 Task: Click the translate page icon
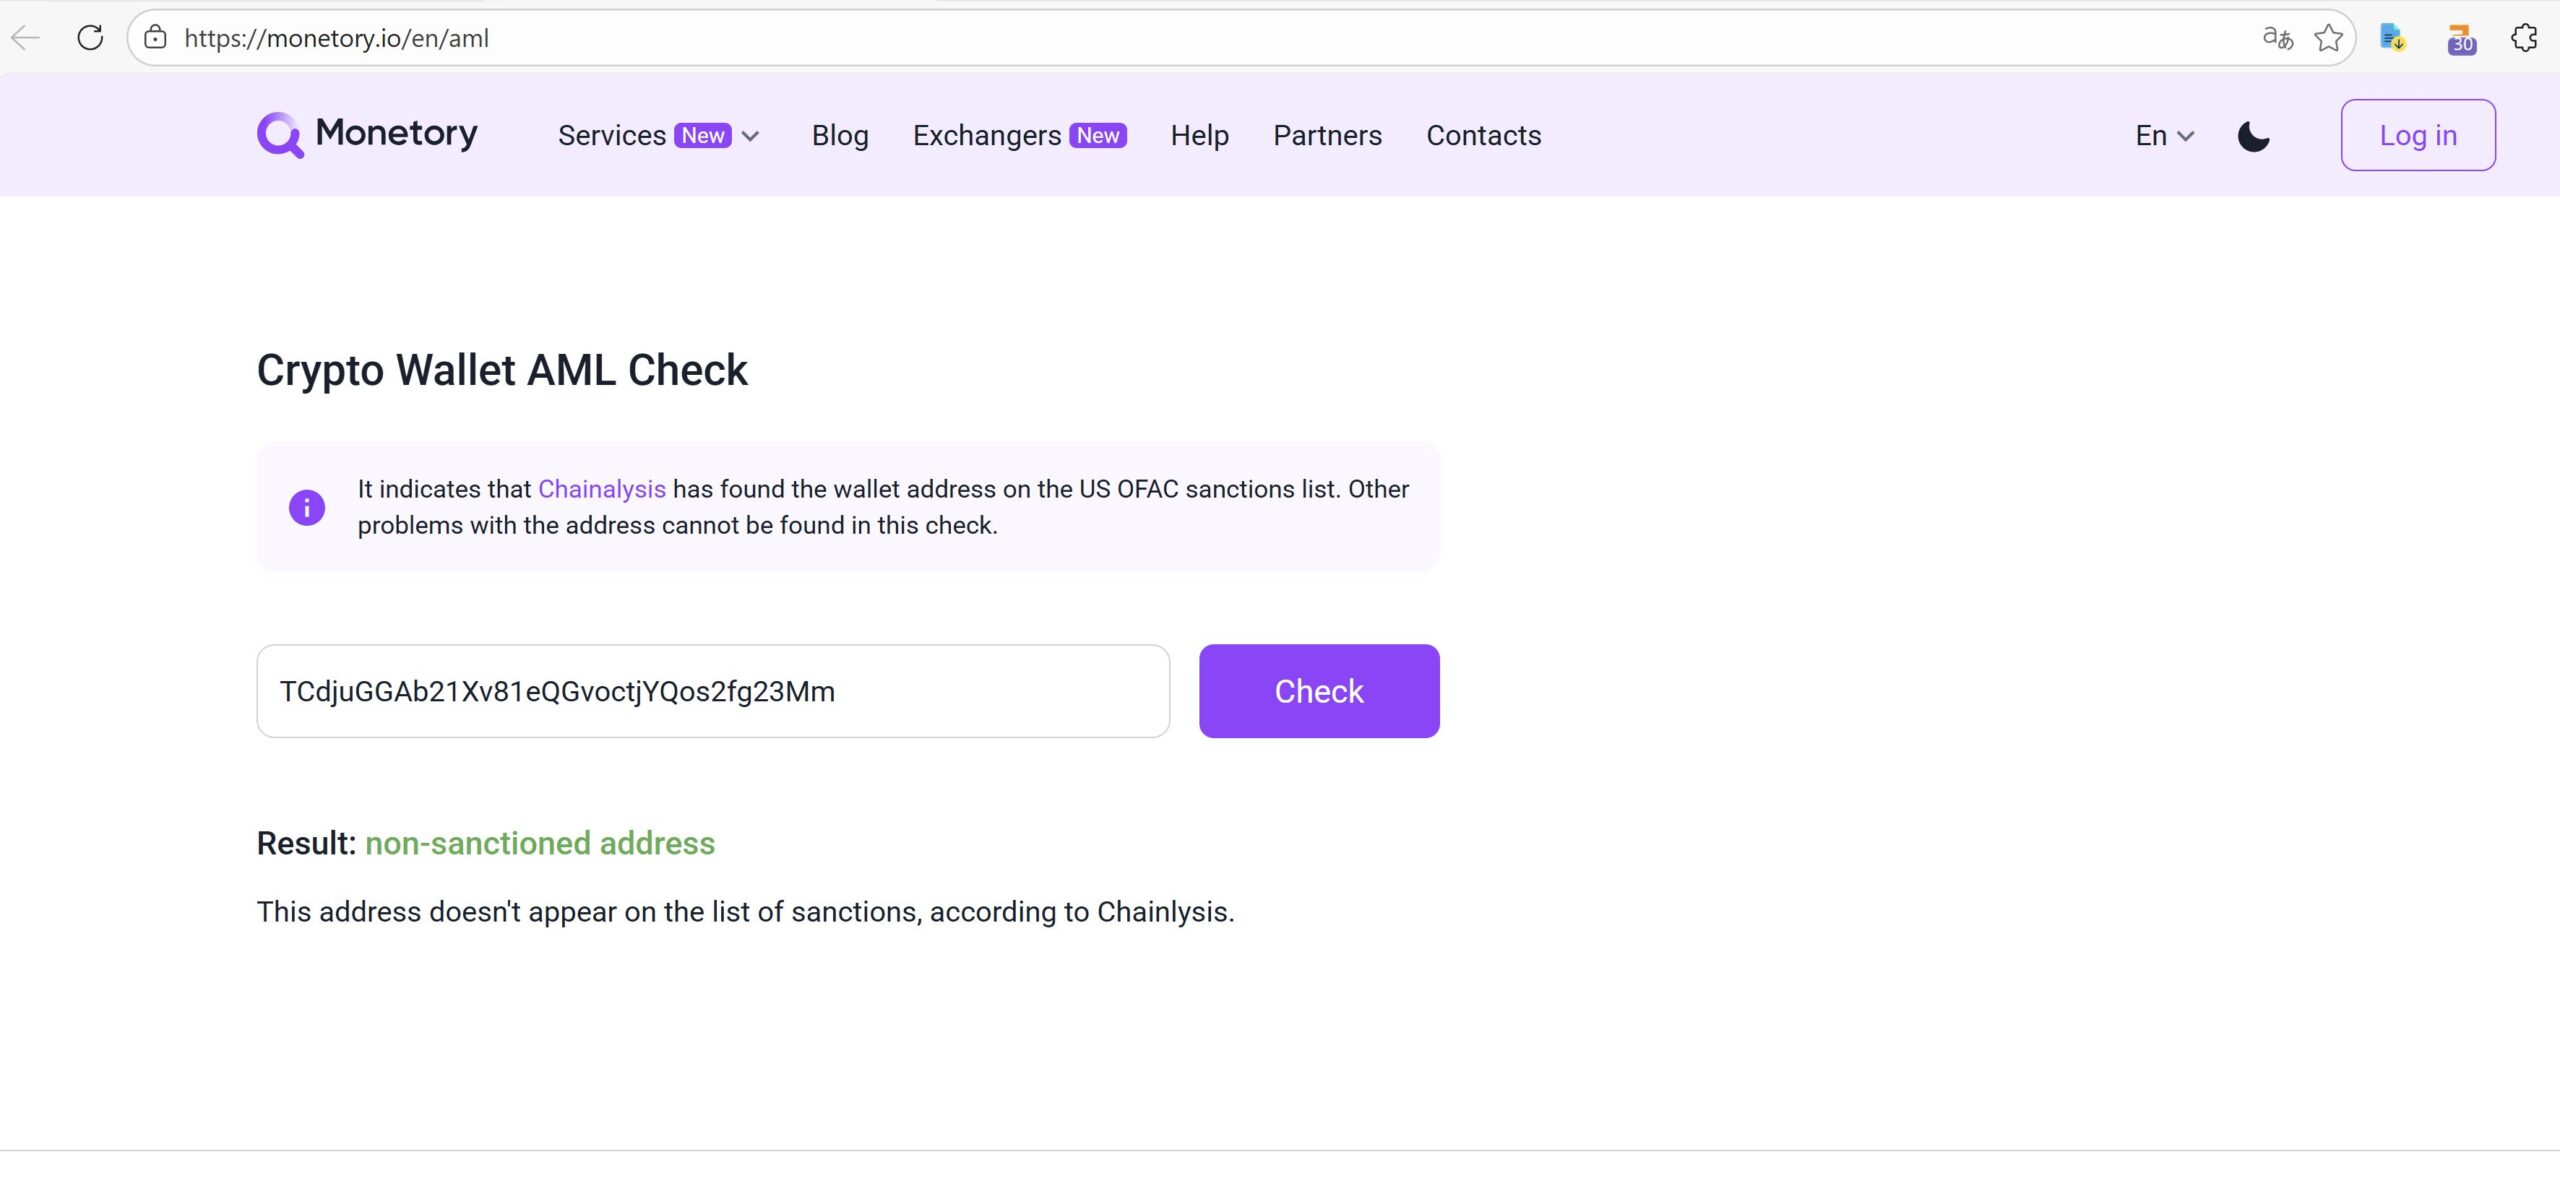tap(2279, 38)
